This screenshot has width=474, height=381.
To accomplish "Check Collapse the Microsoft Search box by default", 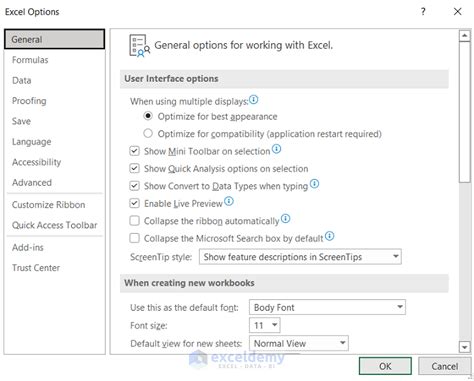I will pyautogui.click(x=134, y=238).
